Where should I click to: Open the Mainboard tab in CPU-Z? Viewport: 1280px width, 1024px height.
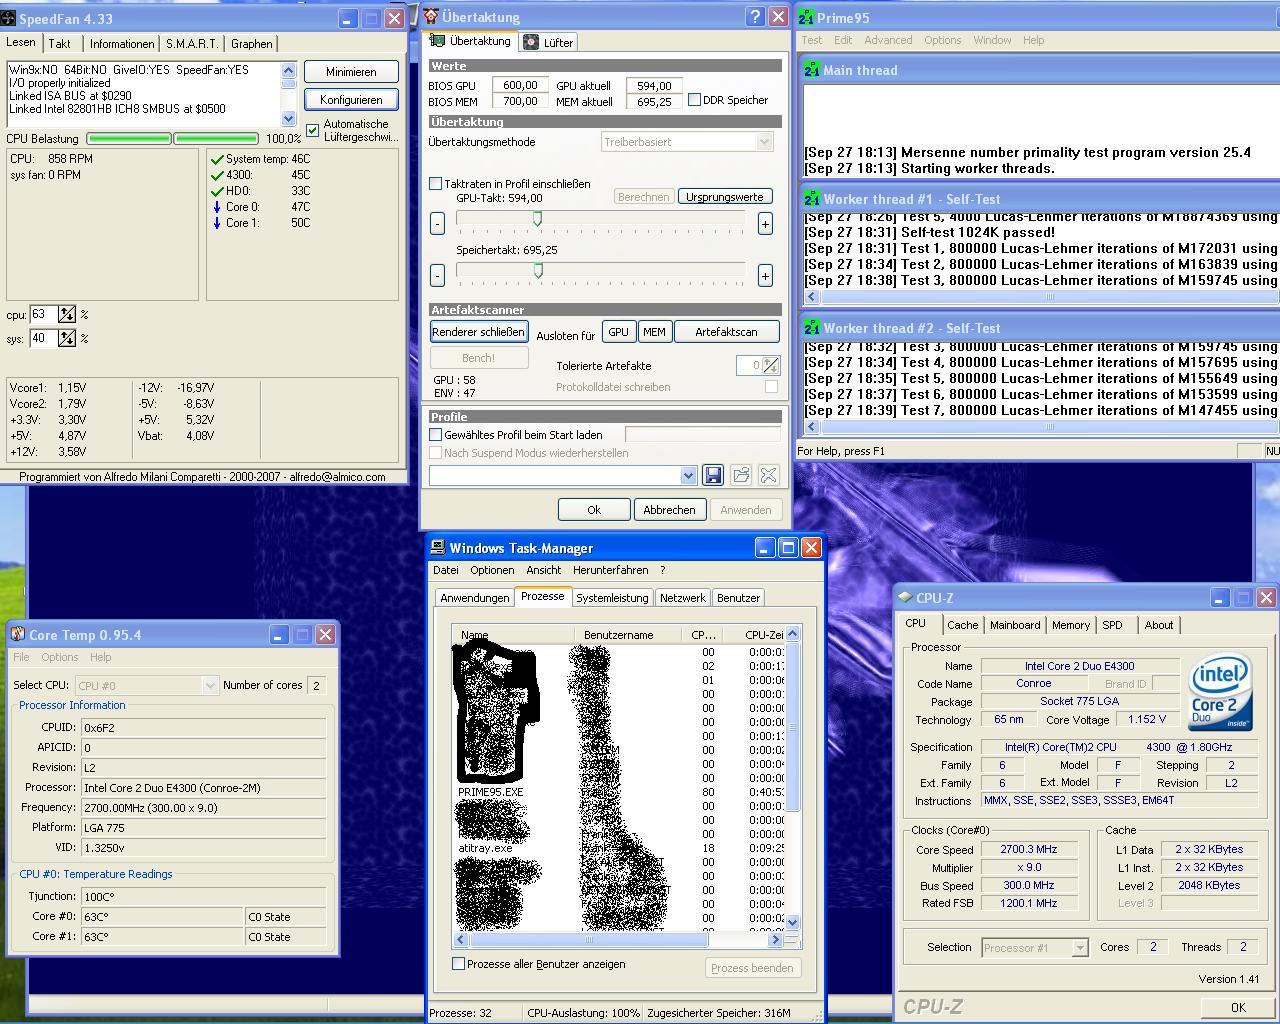[1015, 625]
